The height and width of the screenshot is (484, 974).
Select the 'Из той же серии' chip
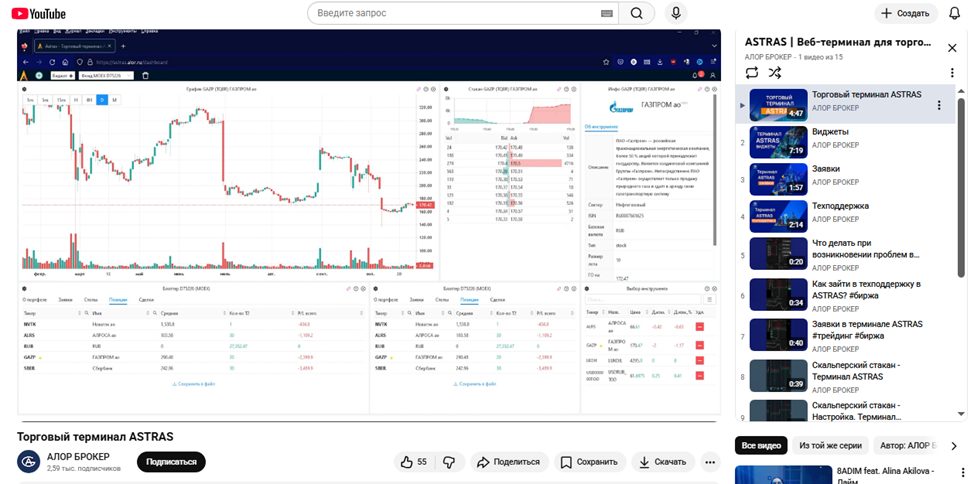829,446
